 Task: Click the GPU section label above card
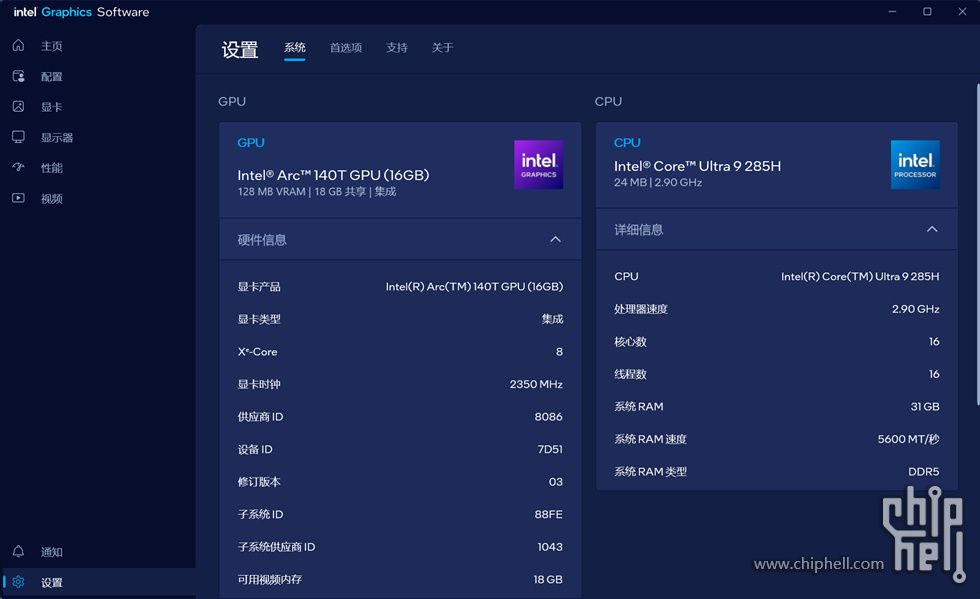click(232, 101)
